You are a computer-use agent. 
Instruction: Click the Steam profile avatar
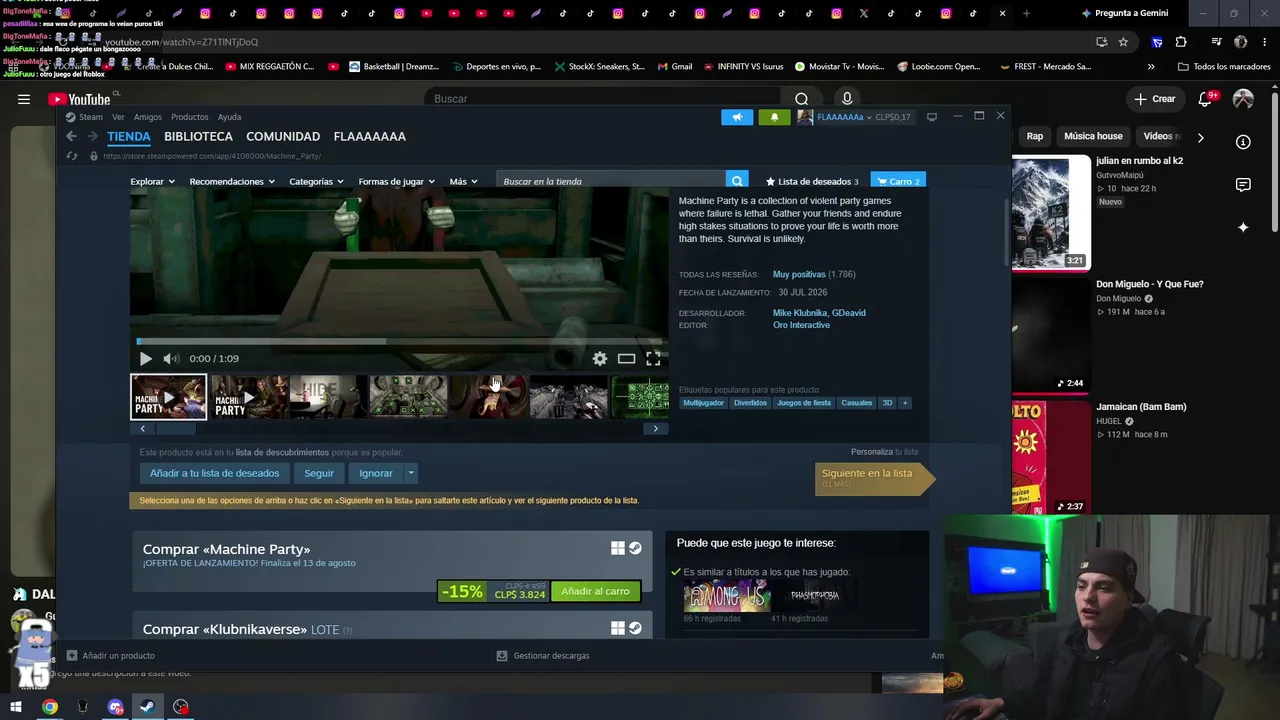pyautogui.click(x=805, y=117)
